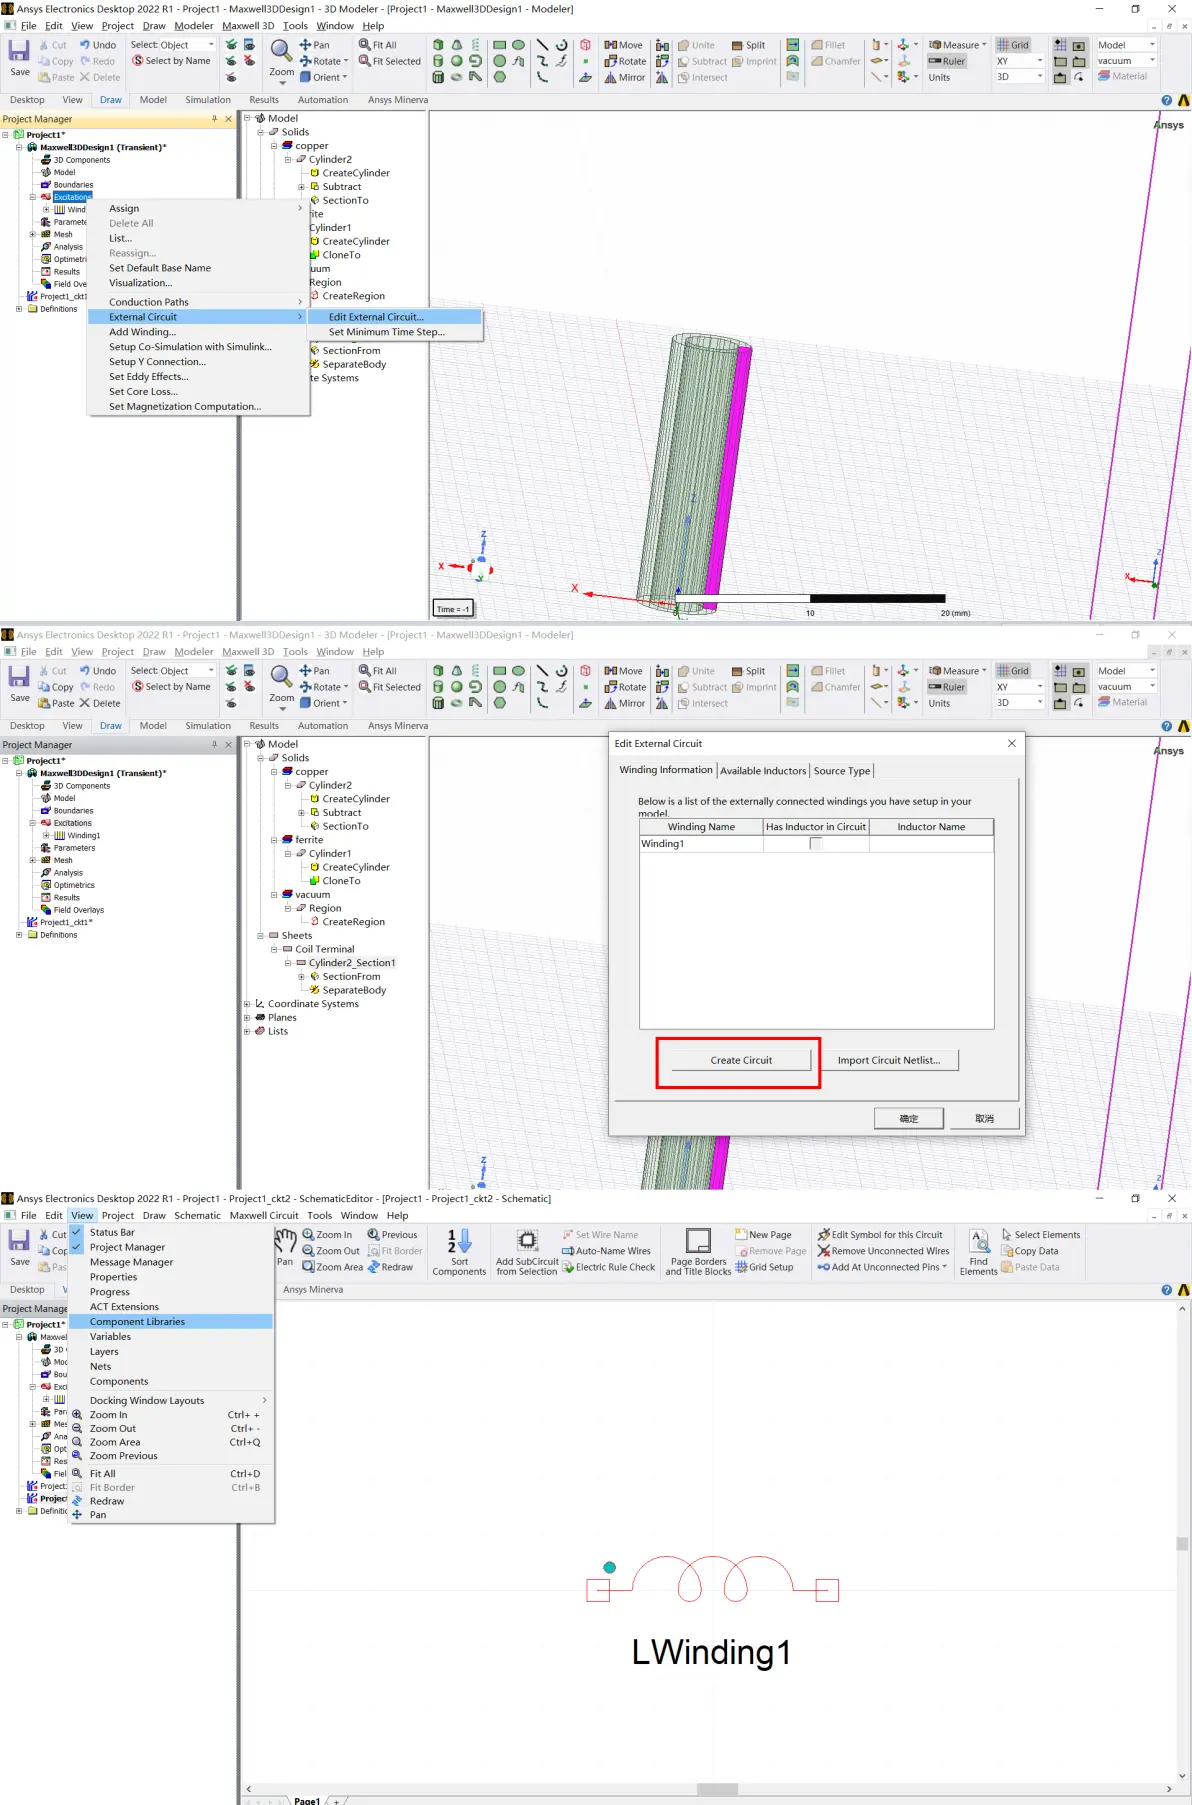Click New Page in schematic toolbar
Viewport: 1192px width, 1805px height.
[x=763, y=1235]
